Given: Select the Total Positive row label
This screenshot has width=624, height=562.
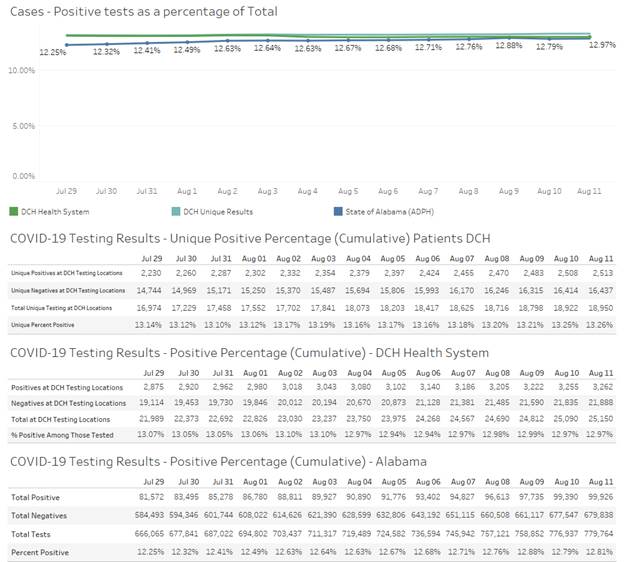Looking at the screenshot, I should pos(35,498).
